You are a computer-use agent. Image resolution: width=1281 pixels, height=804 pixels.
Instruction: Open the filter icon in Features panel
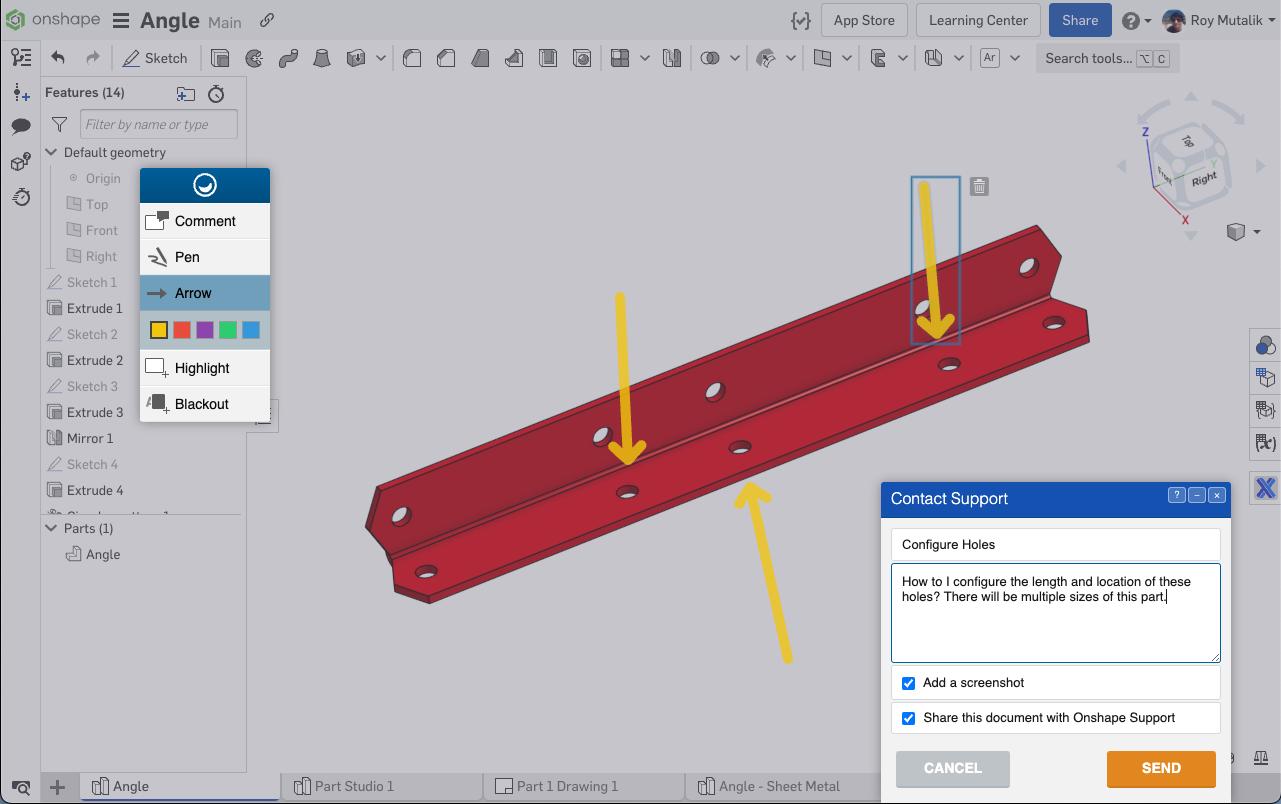59,125
